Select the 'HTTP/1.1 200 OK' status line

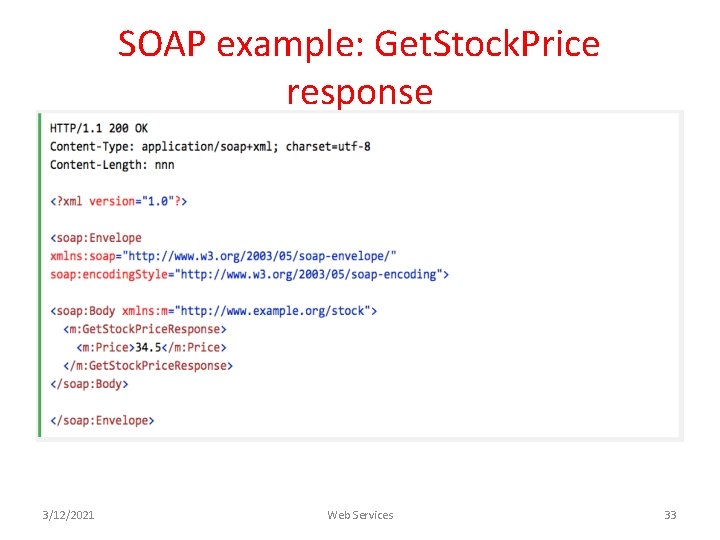pyautogui.click(x=99, y=128)
